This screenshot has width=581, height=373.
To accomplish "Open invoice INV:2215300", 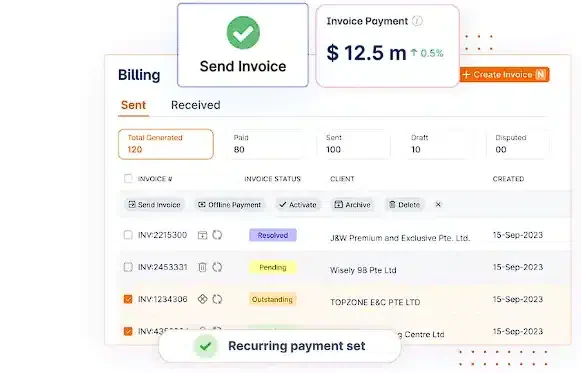I will coord(162,235).
